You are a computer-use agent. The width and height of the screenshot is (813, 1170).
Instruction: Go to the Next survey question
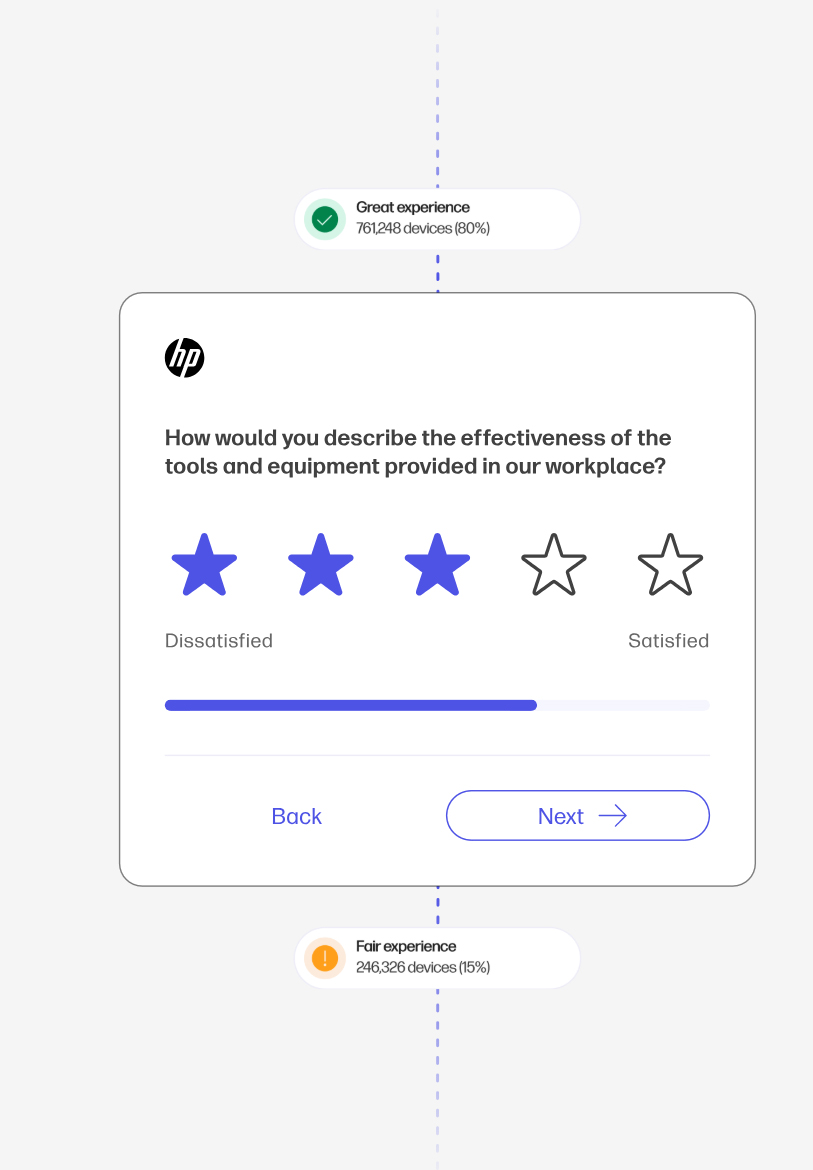(578, 816)
